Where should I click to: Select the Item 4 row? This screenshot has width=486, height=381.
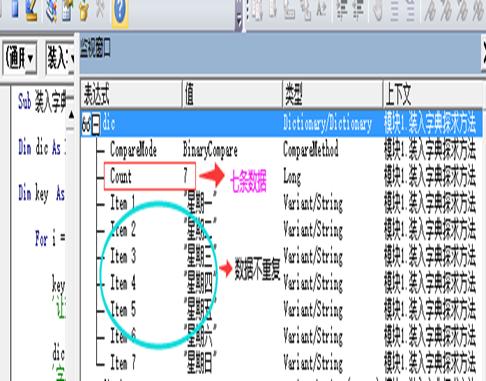click(282, 283)
